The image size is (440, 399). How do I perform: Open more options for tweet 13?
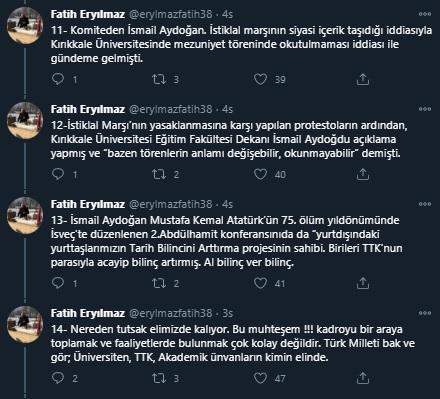point(425,204)
